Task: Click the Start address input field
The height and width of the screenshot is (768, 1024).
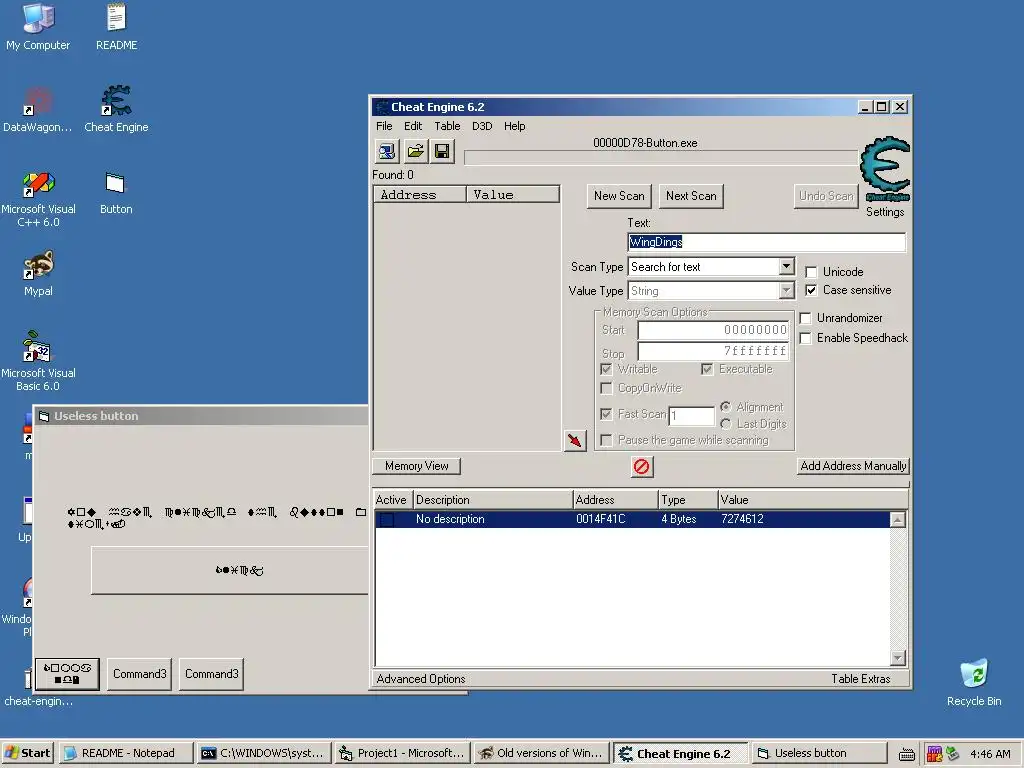Action: [x=713, y=330]
